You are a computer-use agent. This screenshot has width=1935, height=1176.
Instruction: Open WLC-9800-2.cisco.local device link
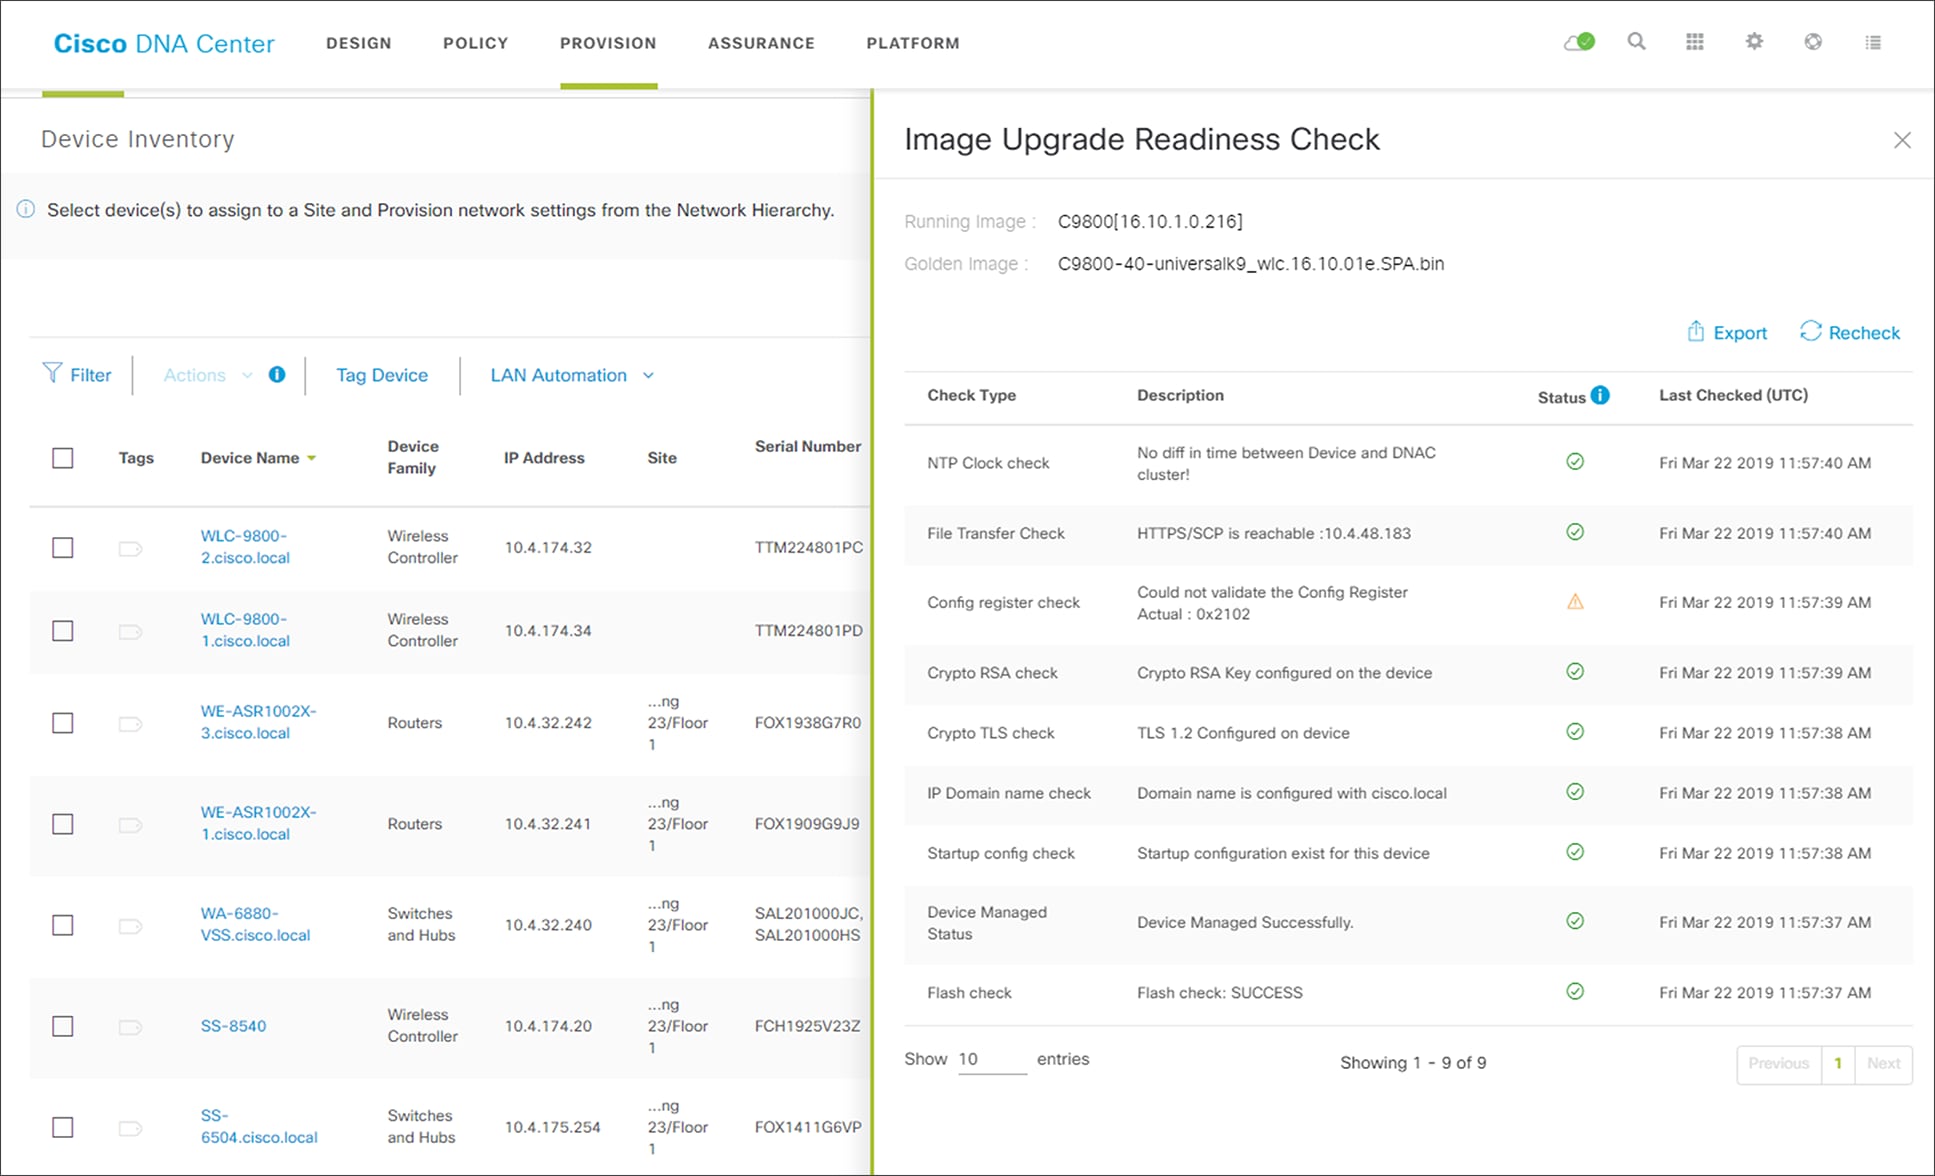pyautogui.click(x=245, y=547)
